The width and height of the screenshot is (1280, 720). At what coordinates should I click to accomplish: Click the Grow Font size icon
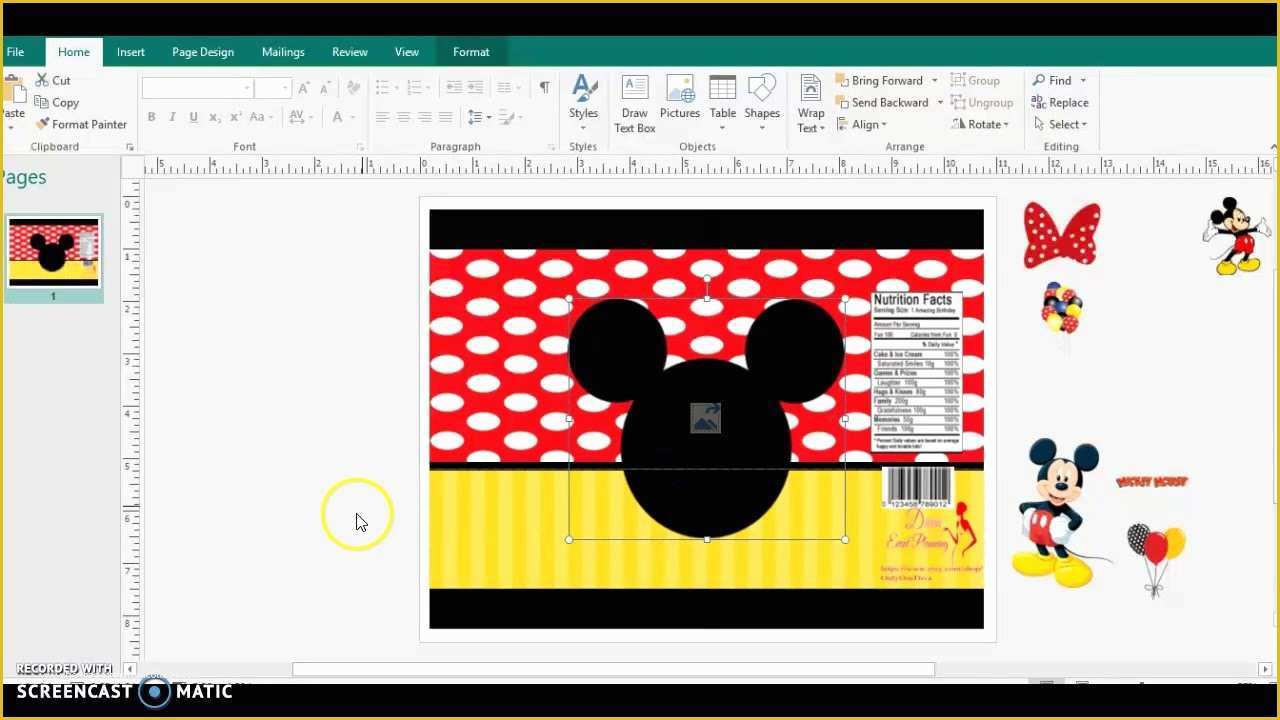304,88
